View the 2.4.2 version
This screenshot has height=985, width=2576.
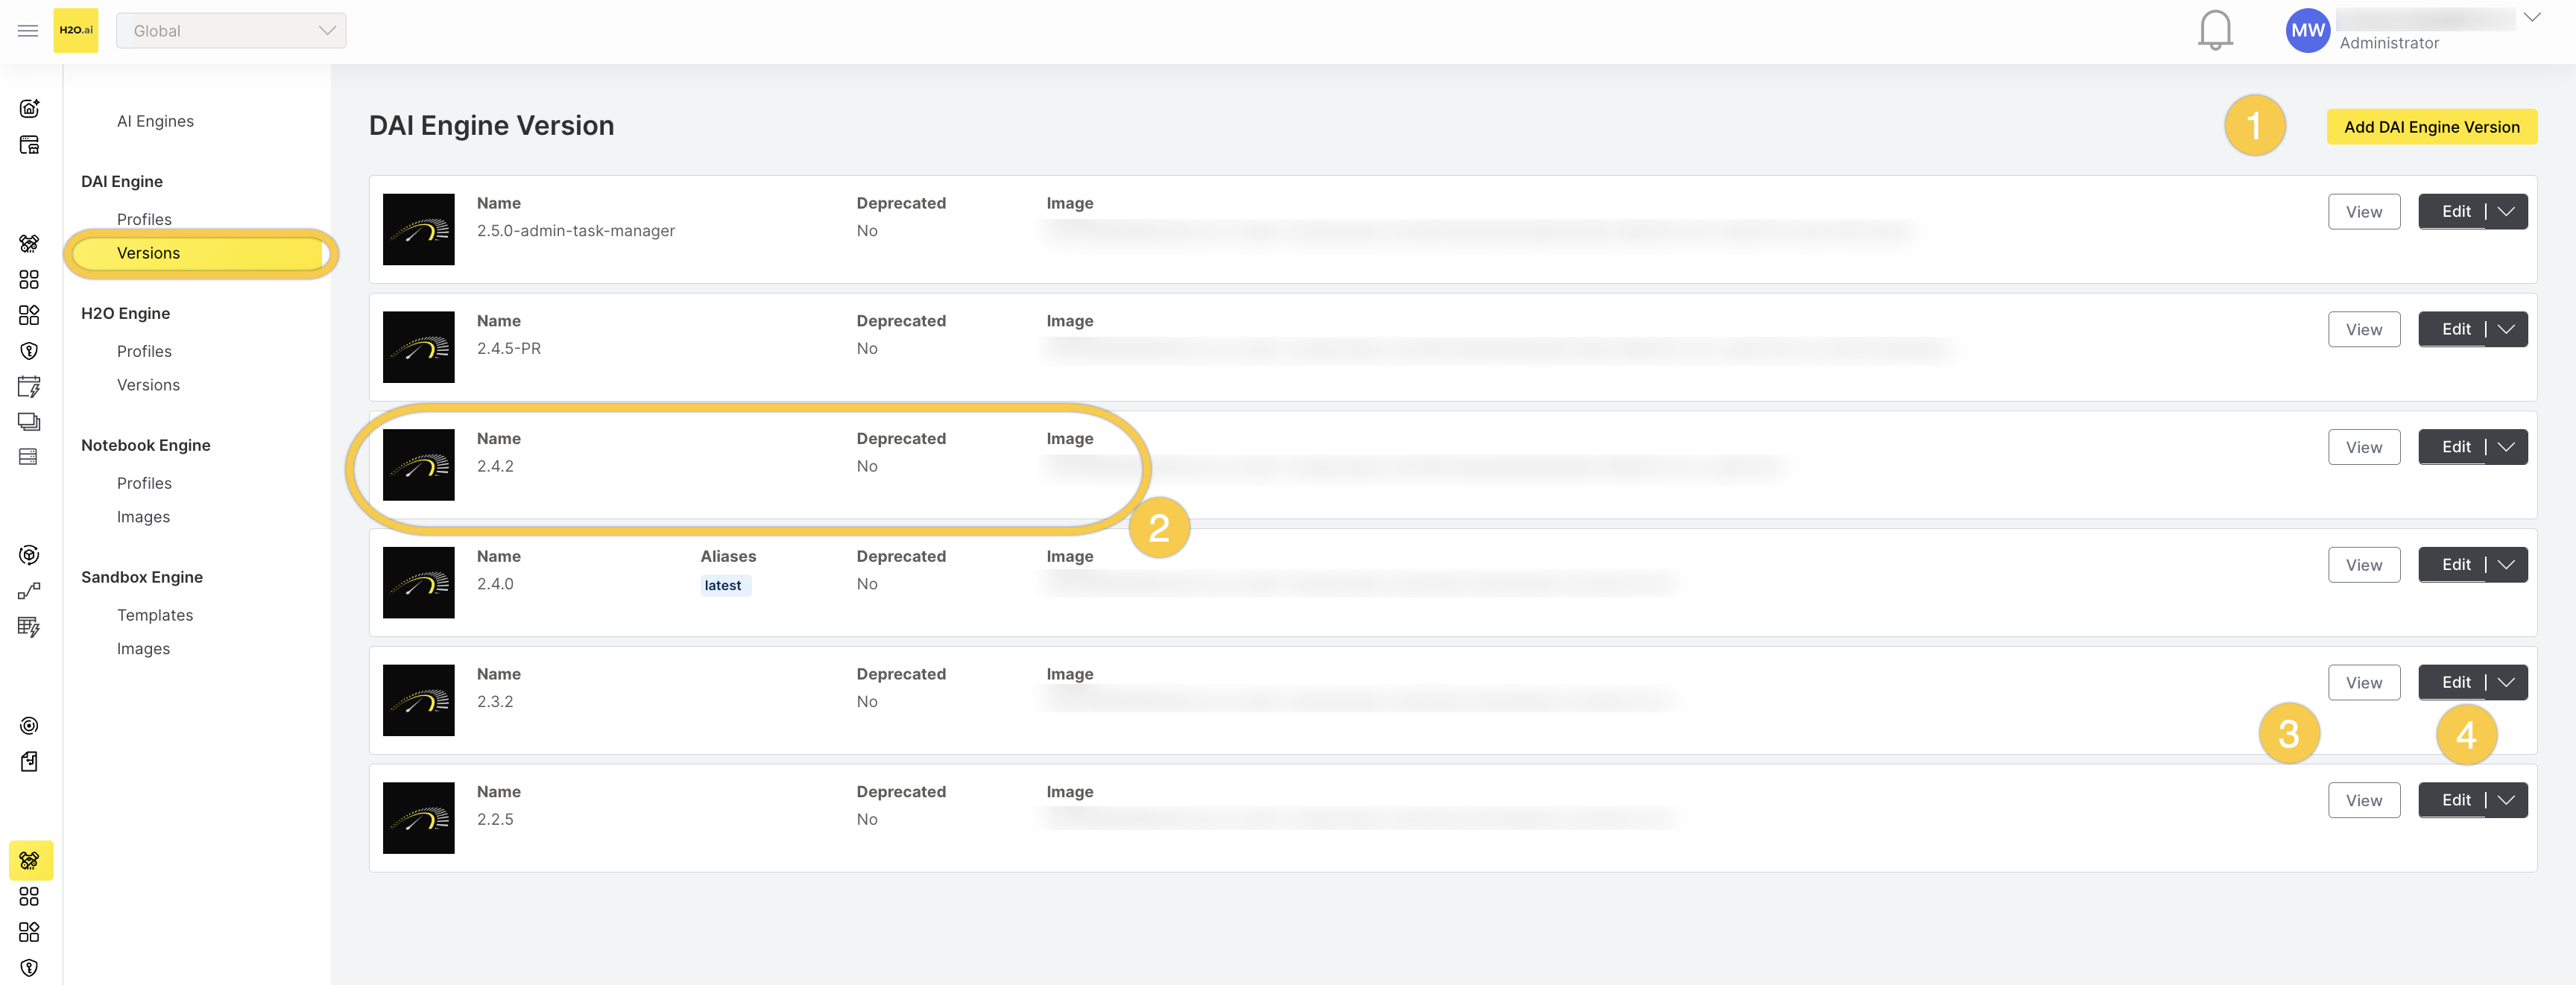coord(2363,447)
